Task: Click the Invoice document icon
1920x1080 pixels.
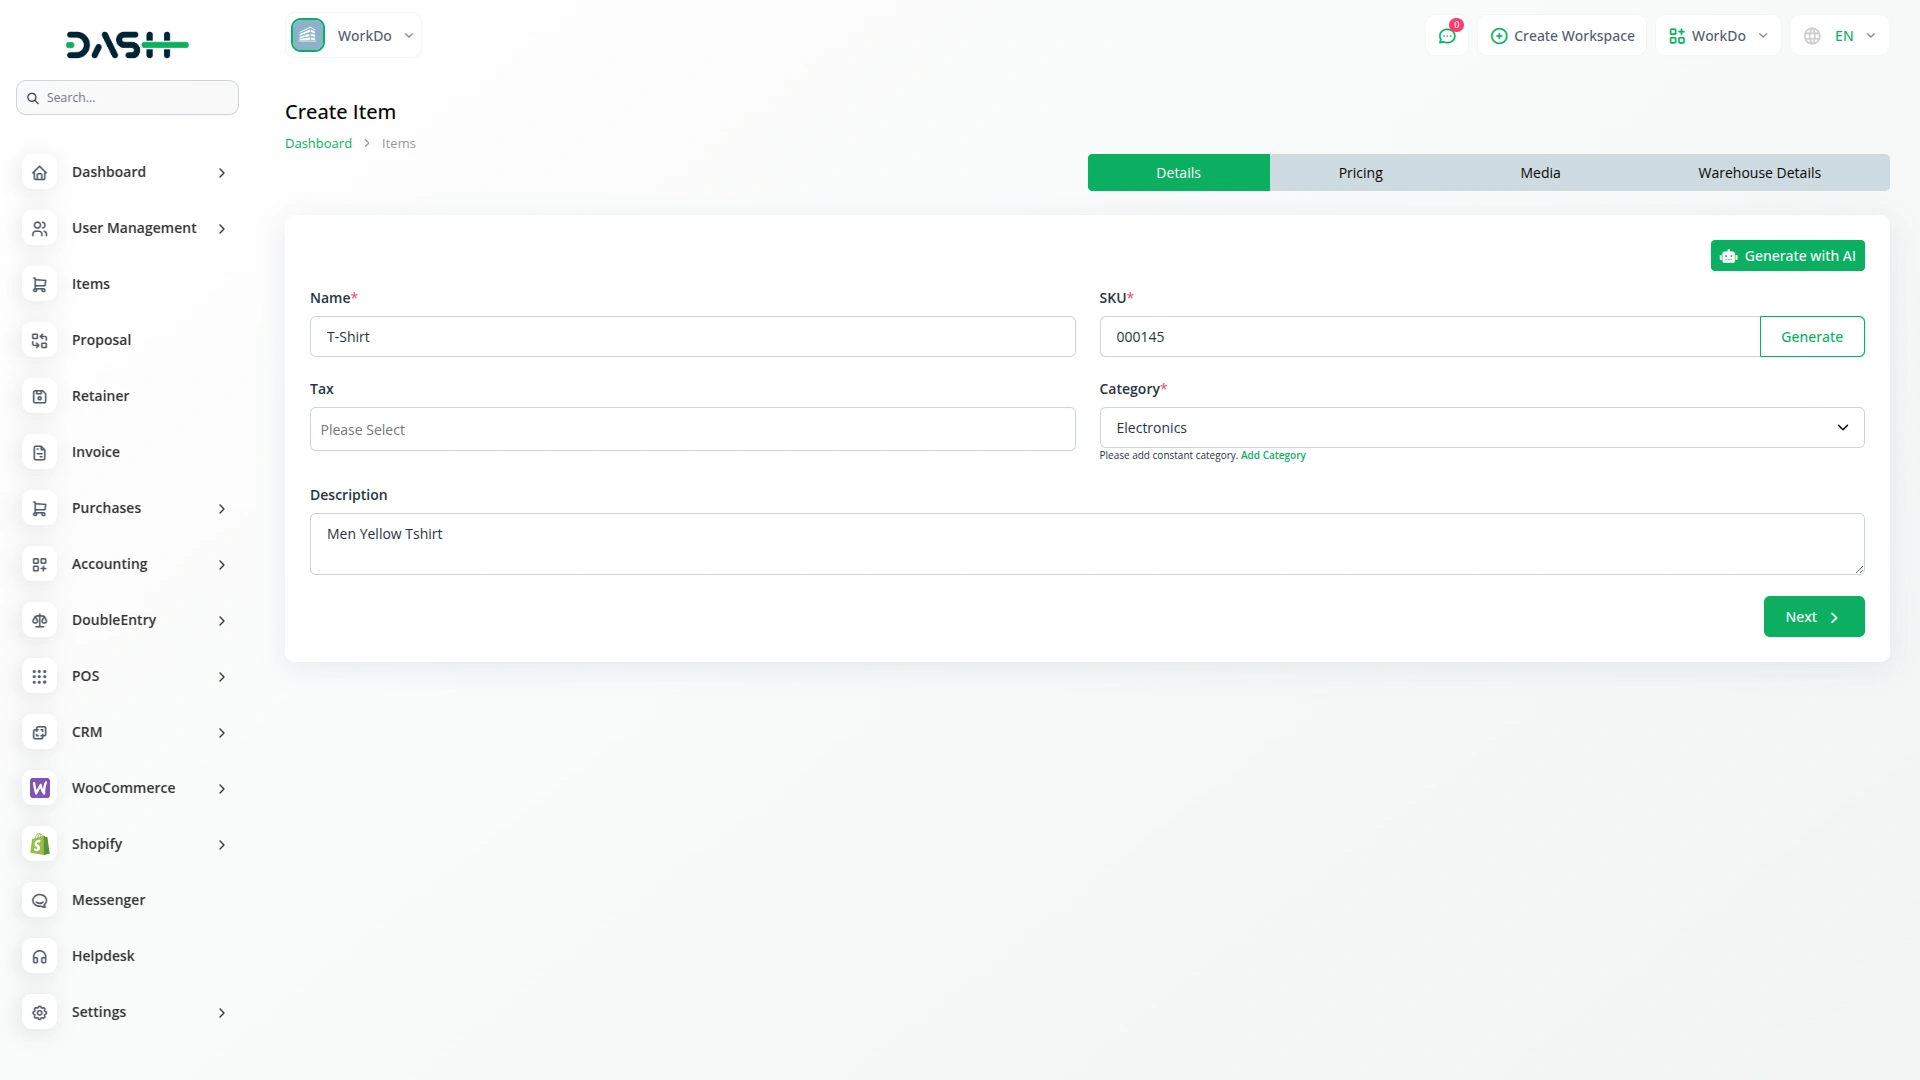Action: click(x=39, y=453)
